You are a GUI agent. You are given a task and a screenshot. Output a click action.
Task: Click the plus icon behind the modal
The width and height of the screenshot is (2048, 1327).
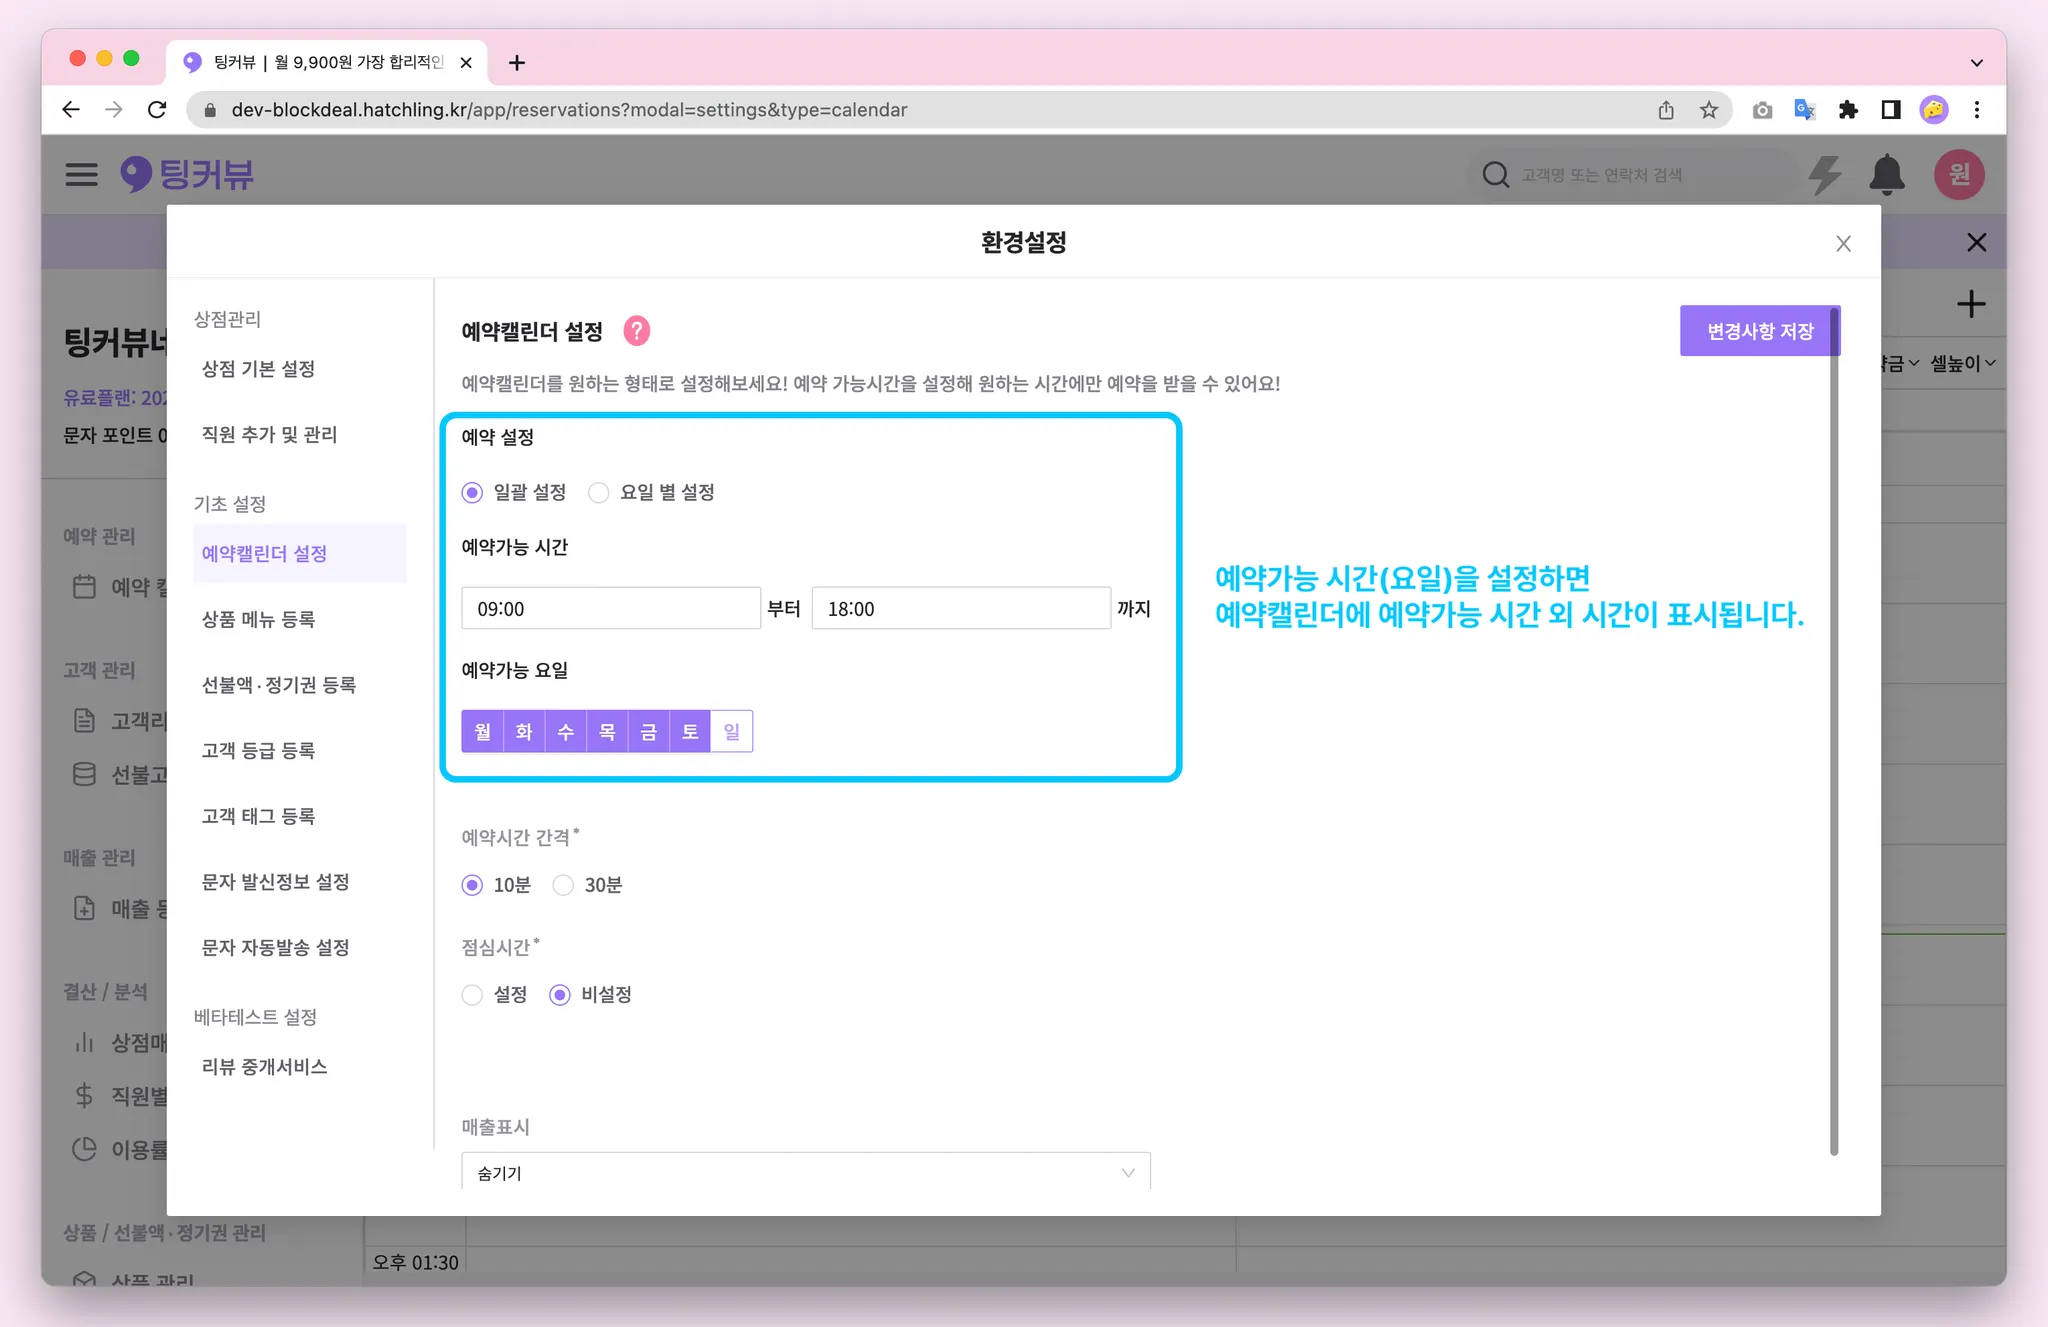click(x=1970, y=304)
